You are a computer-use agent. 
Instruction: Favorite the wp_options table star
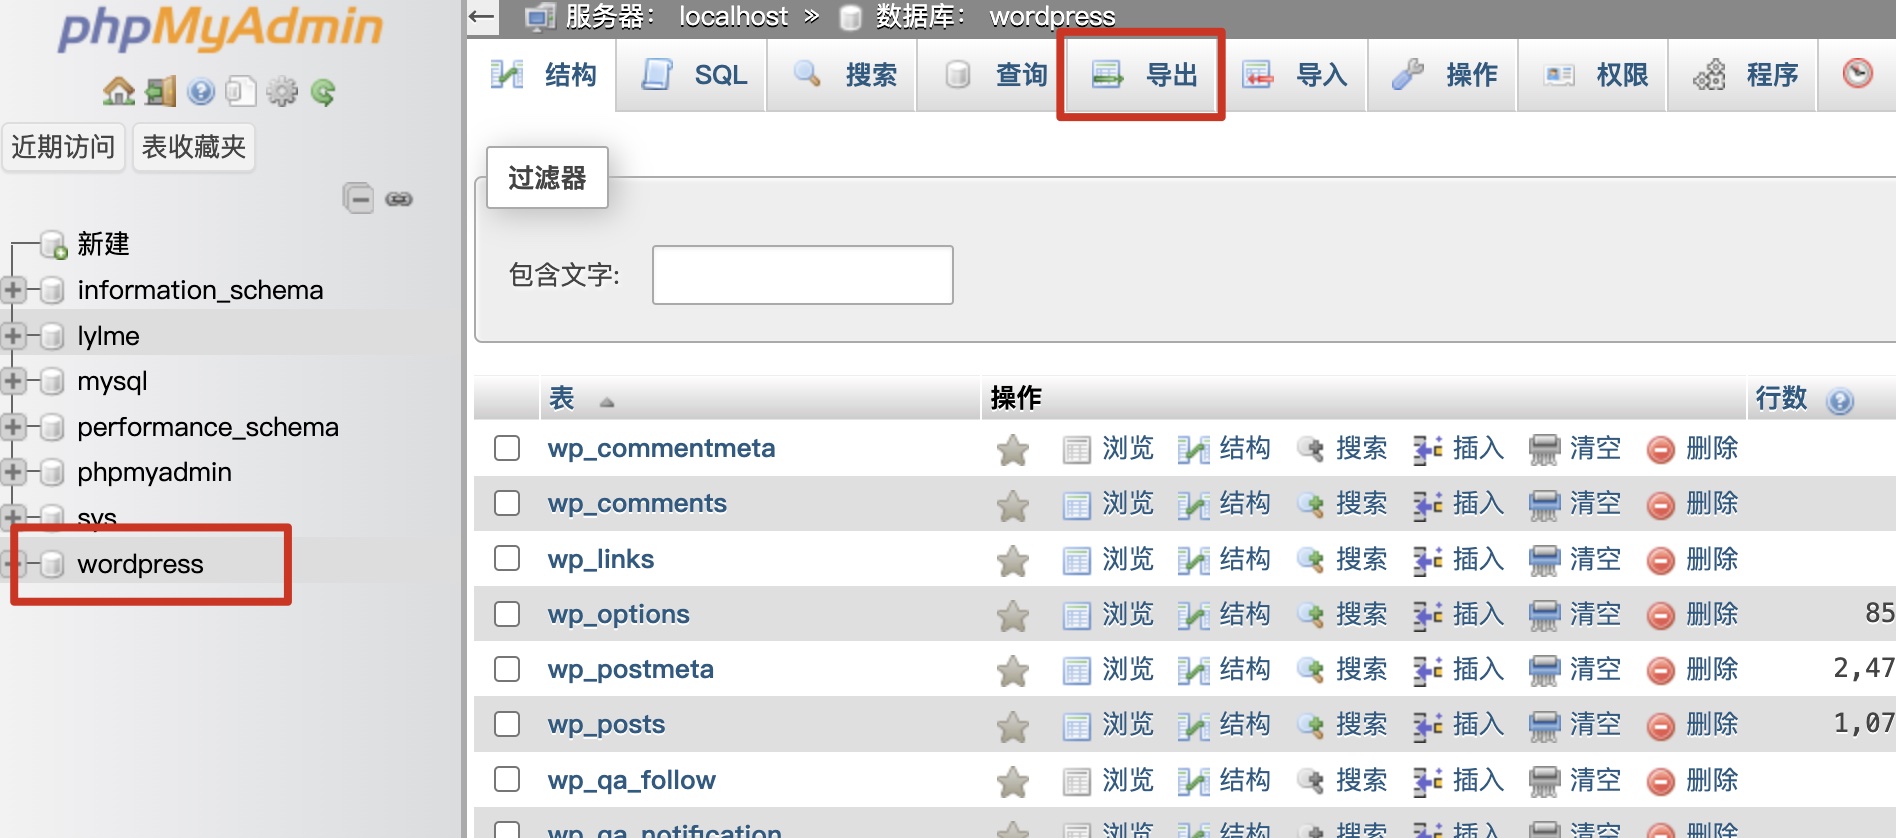pos(1013,615)
